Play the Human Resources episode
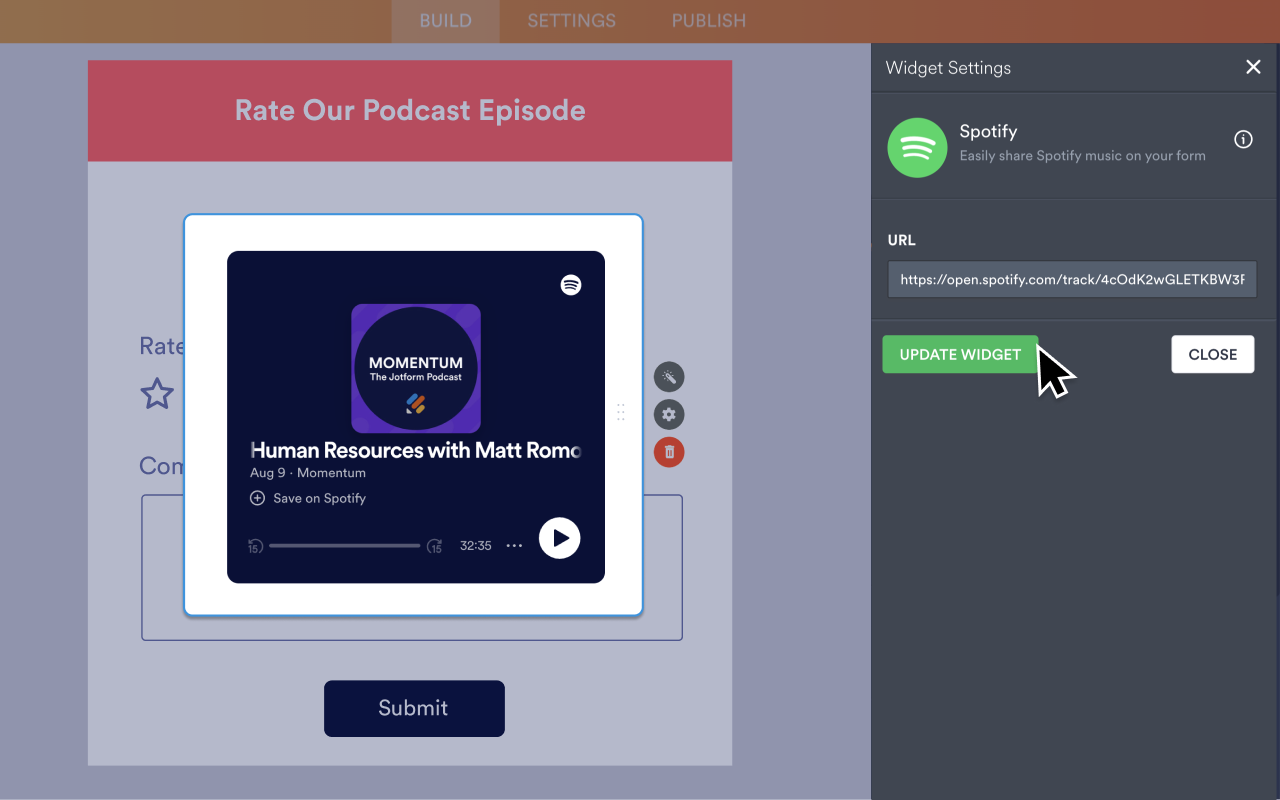Viewport: 1280px width, 800px height. point(559,538)
